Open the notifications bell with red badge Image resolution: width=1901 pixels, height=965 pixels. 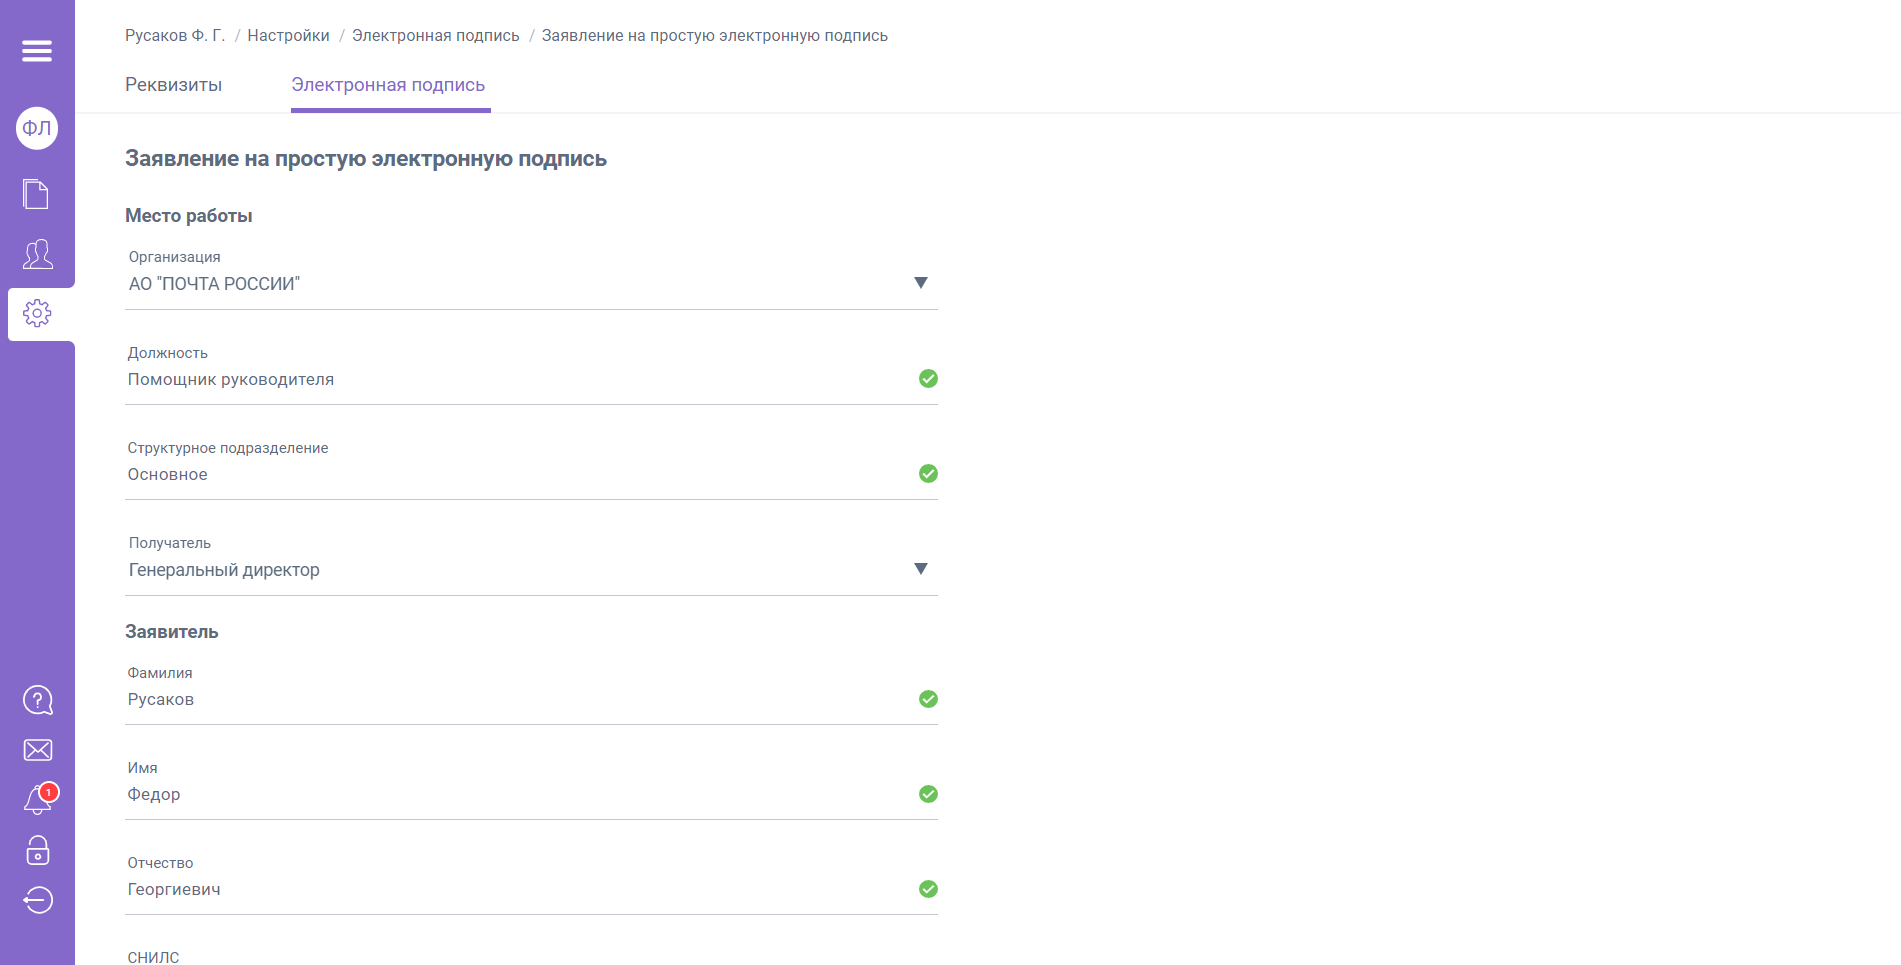pyautogui.click(x=38, y=800)
